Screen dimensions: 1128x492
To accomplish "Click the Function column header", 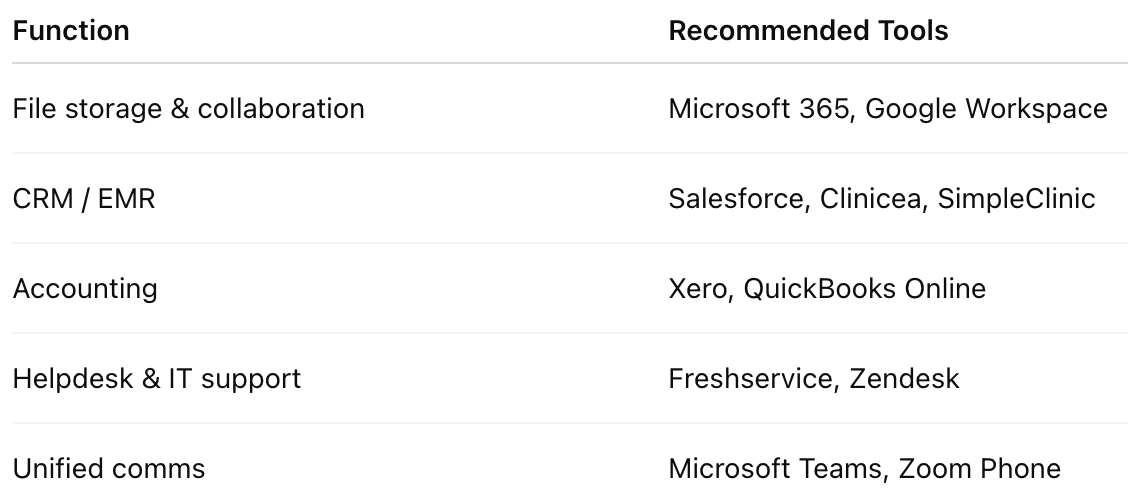I will (71, 31).
